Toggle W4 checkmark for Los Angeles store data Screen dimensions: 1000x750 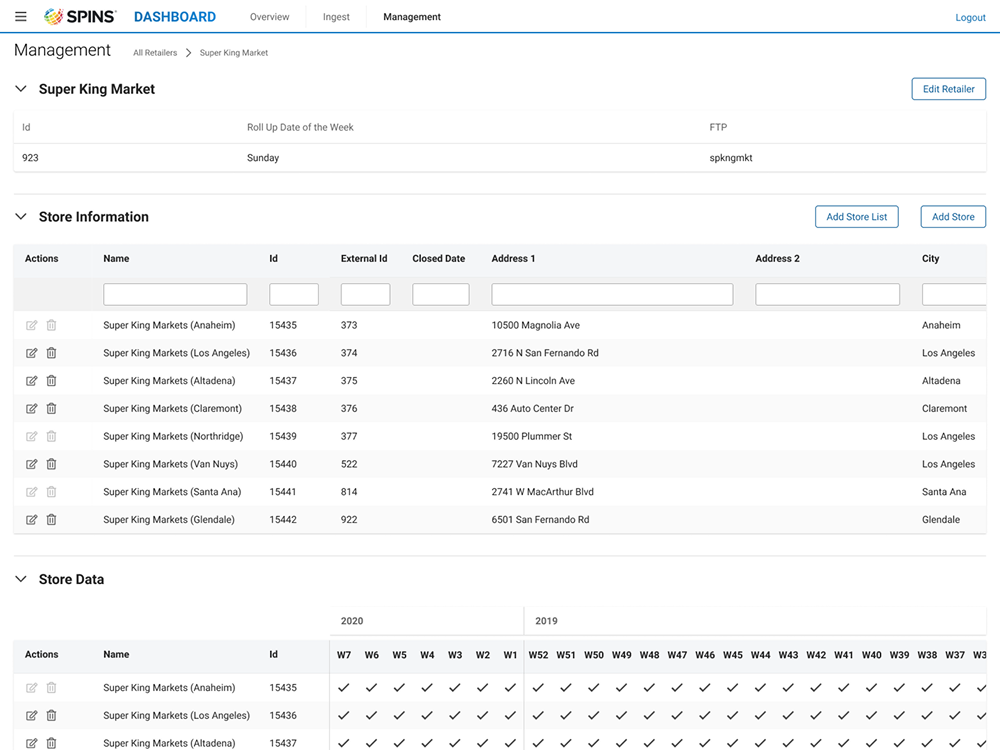[427, 716]
